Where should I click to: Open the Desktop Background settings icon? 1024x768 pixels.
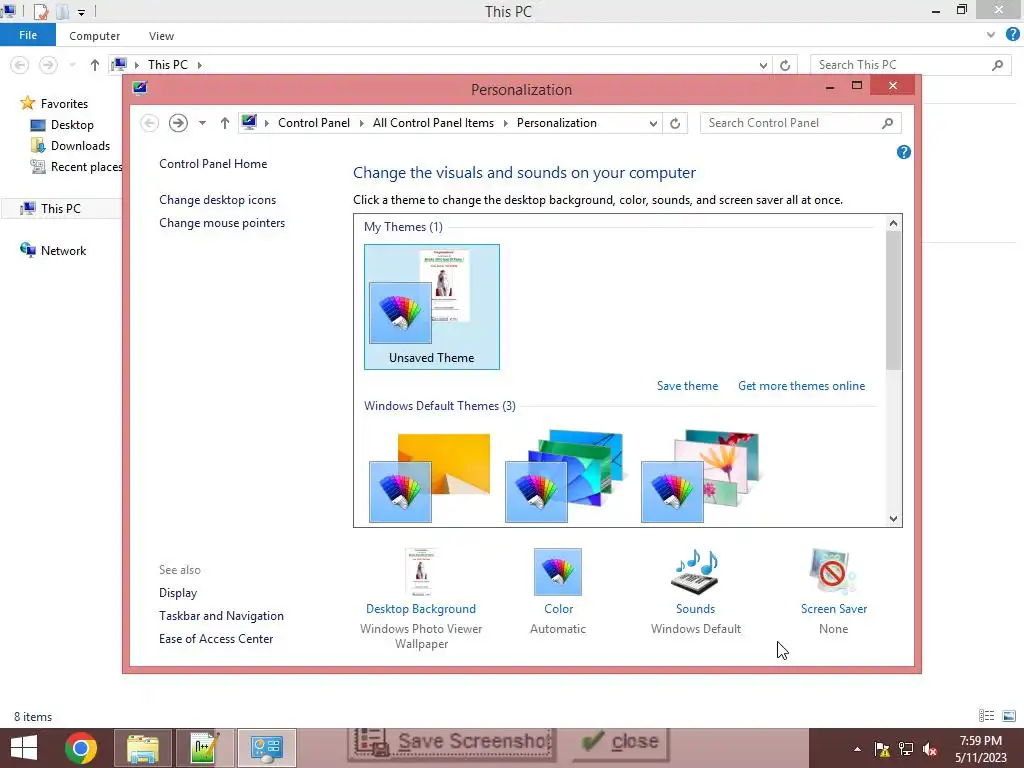tap(421, 572)
